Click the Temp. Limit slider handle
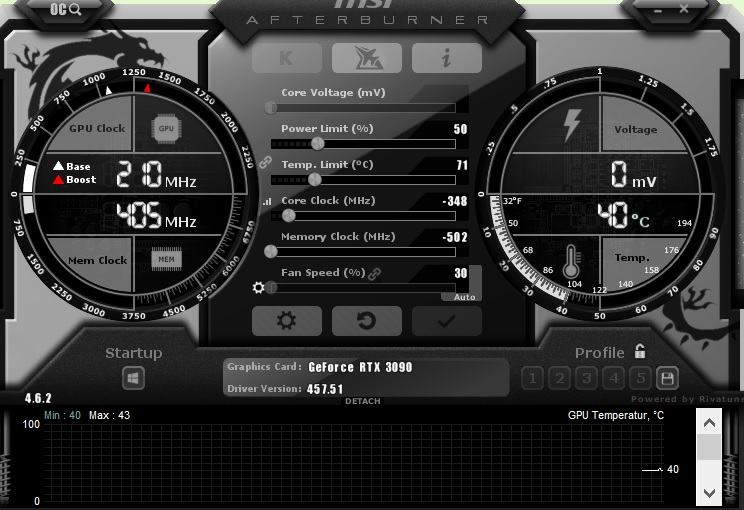 click(x=314, y=179)
